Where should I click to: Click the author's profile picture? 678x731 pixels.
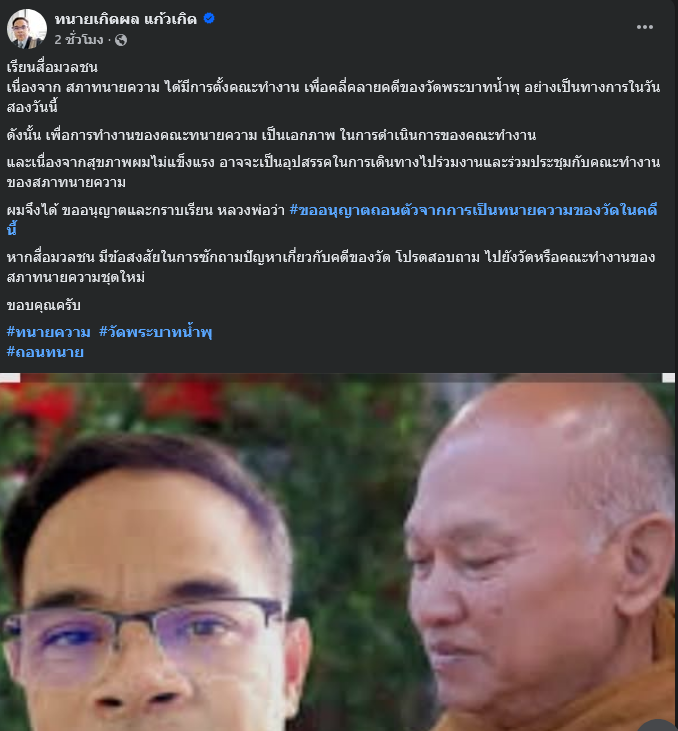tap(27, 29)
